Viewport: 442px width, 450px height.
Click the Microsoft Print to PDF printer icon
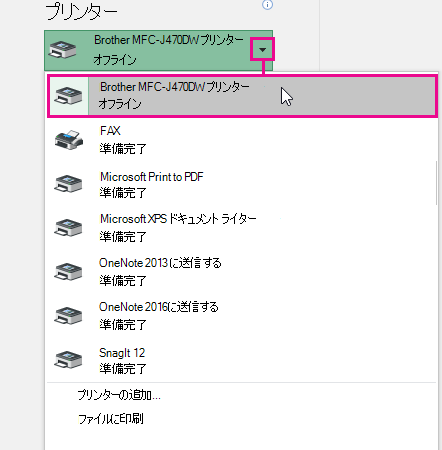click(68, 184)
